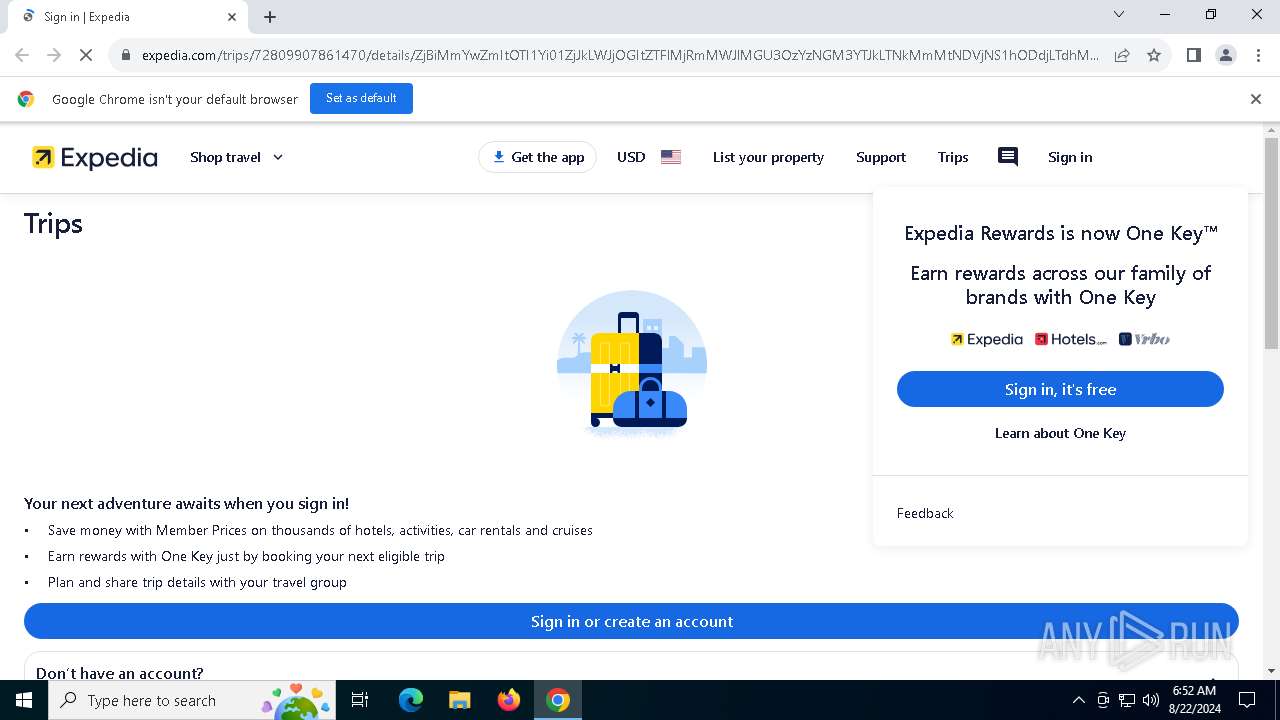Close the Sign in Expedia tab
Image resolution: width=1280 pixels, height=720 pixels.
point(232,17)
